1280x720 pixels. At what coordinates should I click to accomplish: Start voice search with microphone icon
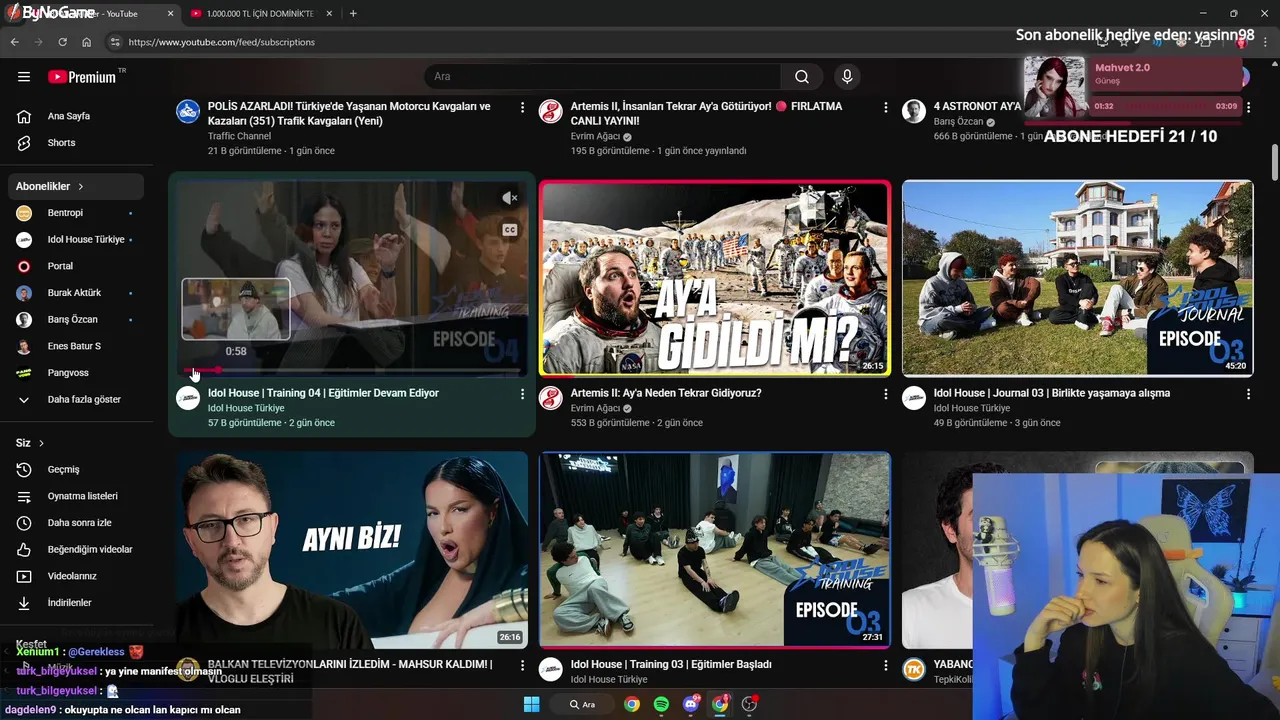(847, 77)
